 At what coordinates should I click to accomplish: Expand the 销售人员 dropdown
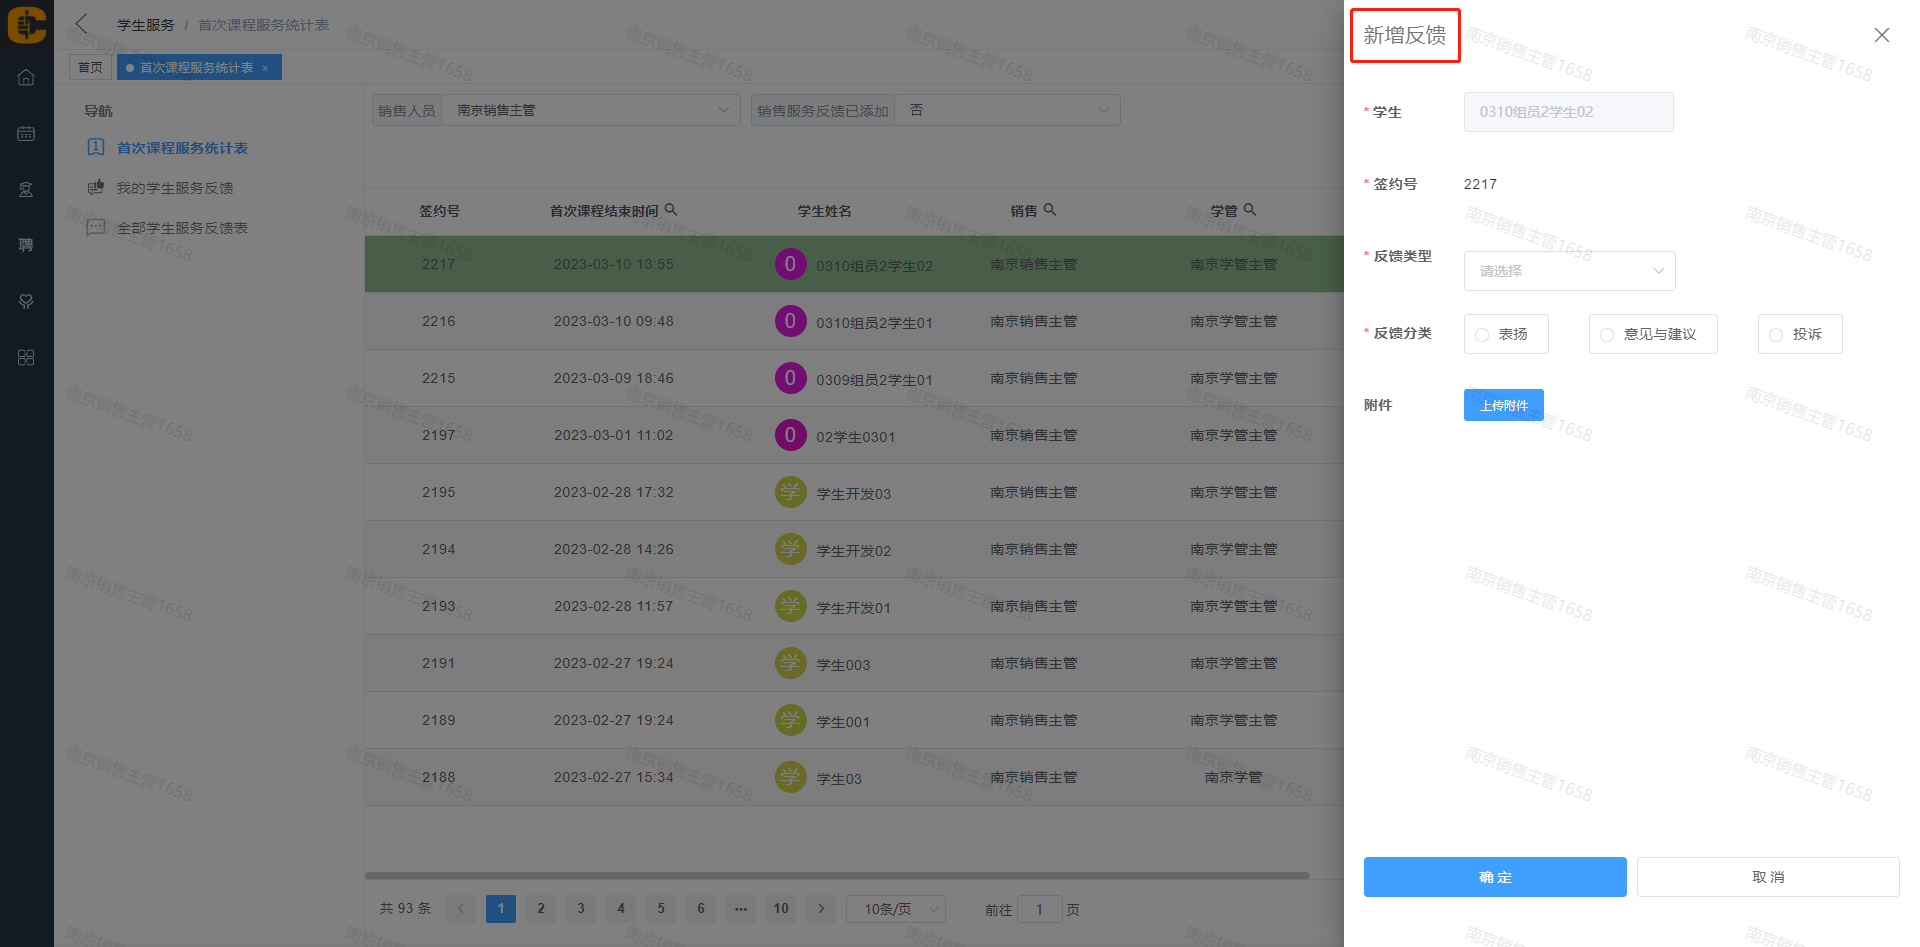pyautogui.click(x=590, y=110)
